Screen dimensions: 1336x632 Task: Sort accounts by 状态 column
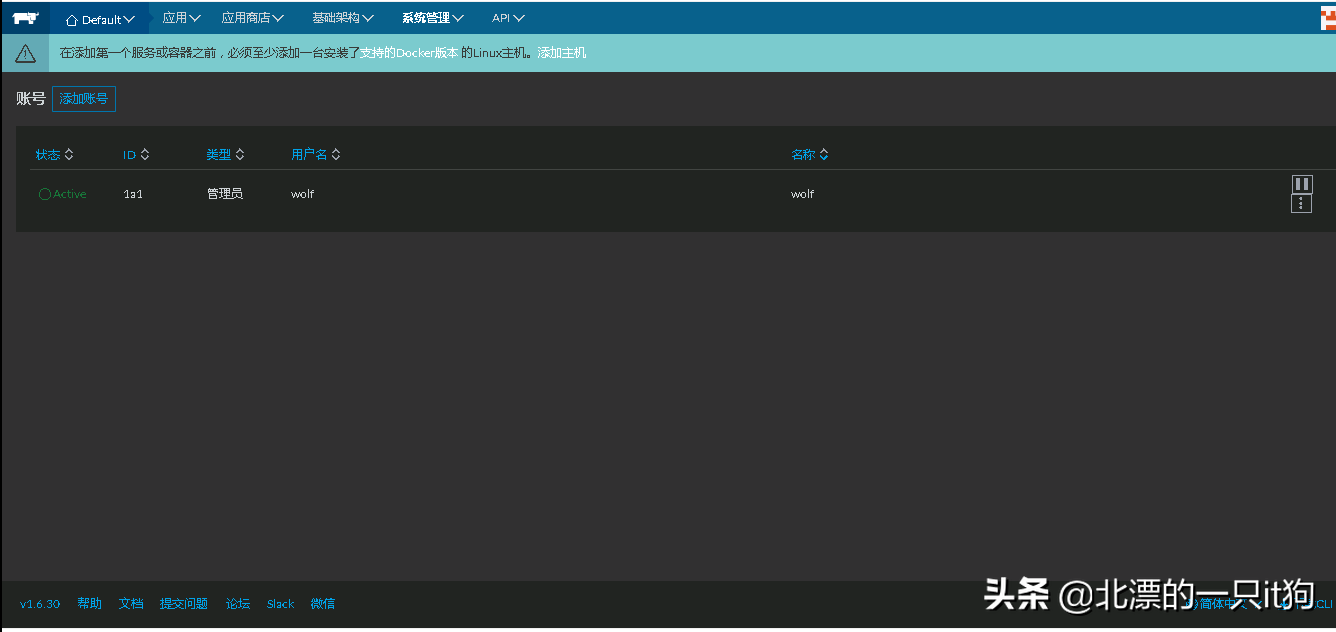[54, 155]
